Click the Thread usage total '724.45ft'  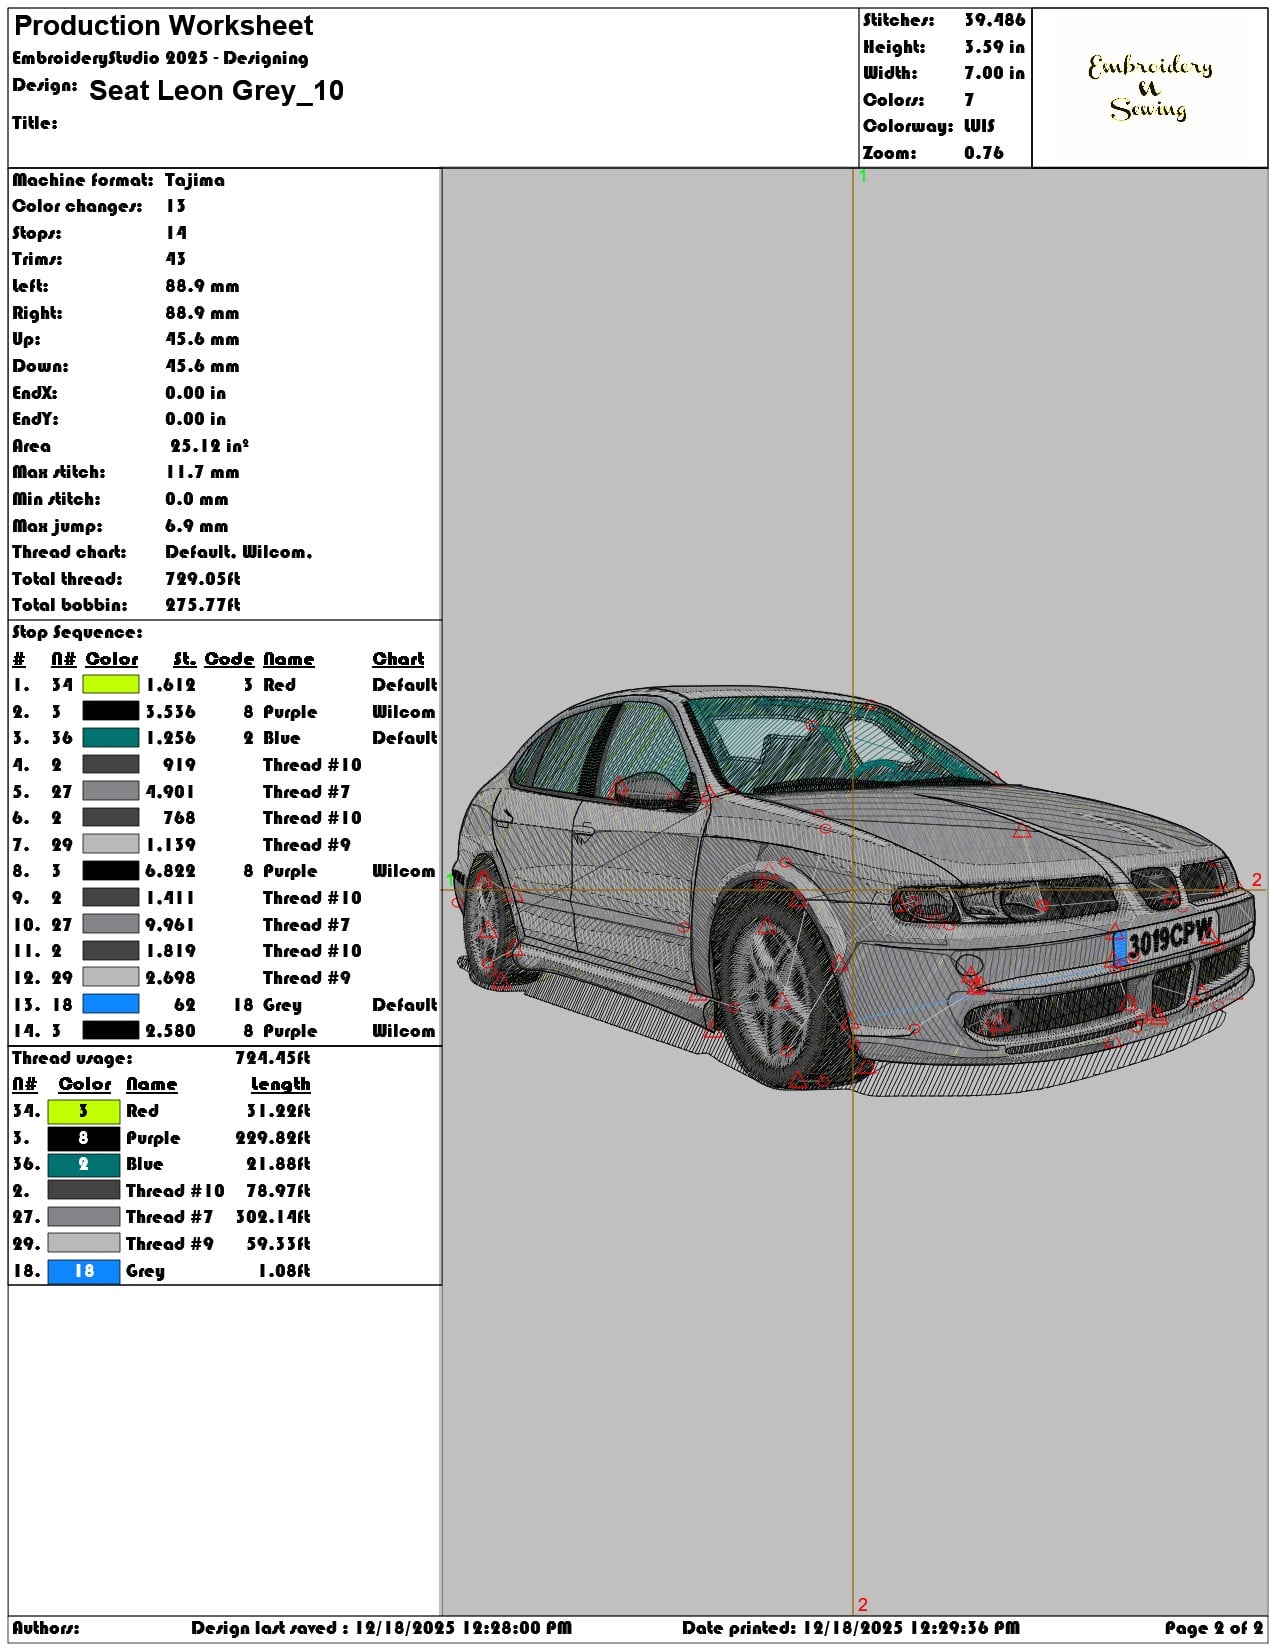[x=272, y=1058]
